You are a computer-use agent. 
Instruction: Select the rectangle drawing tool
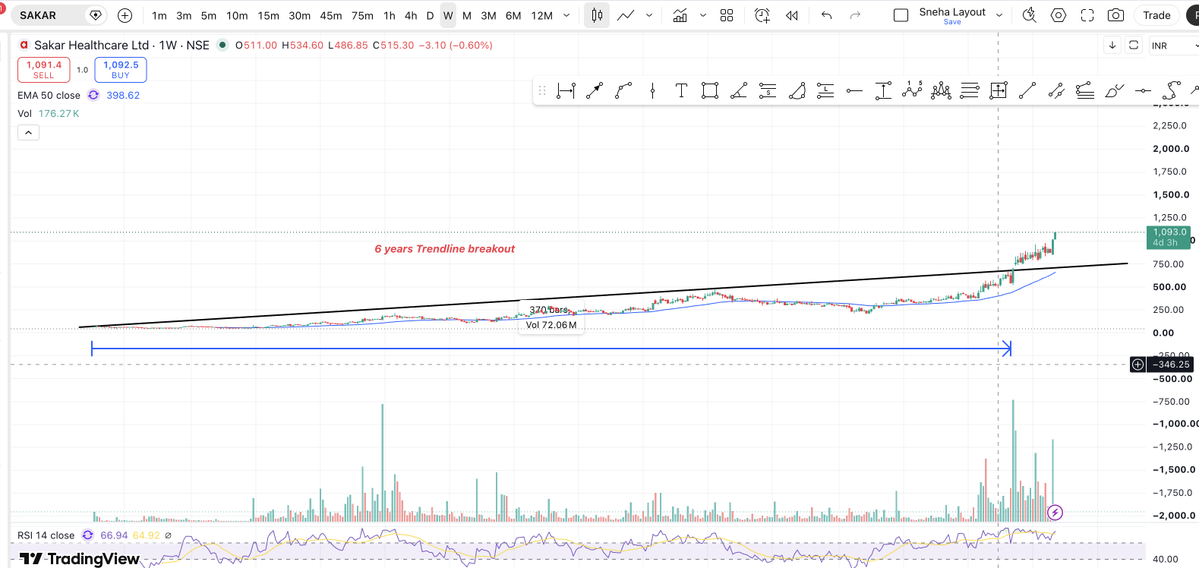point(710,91)
